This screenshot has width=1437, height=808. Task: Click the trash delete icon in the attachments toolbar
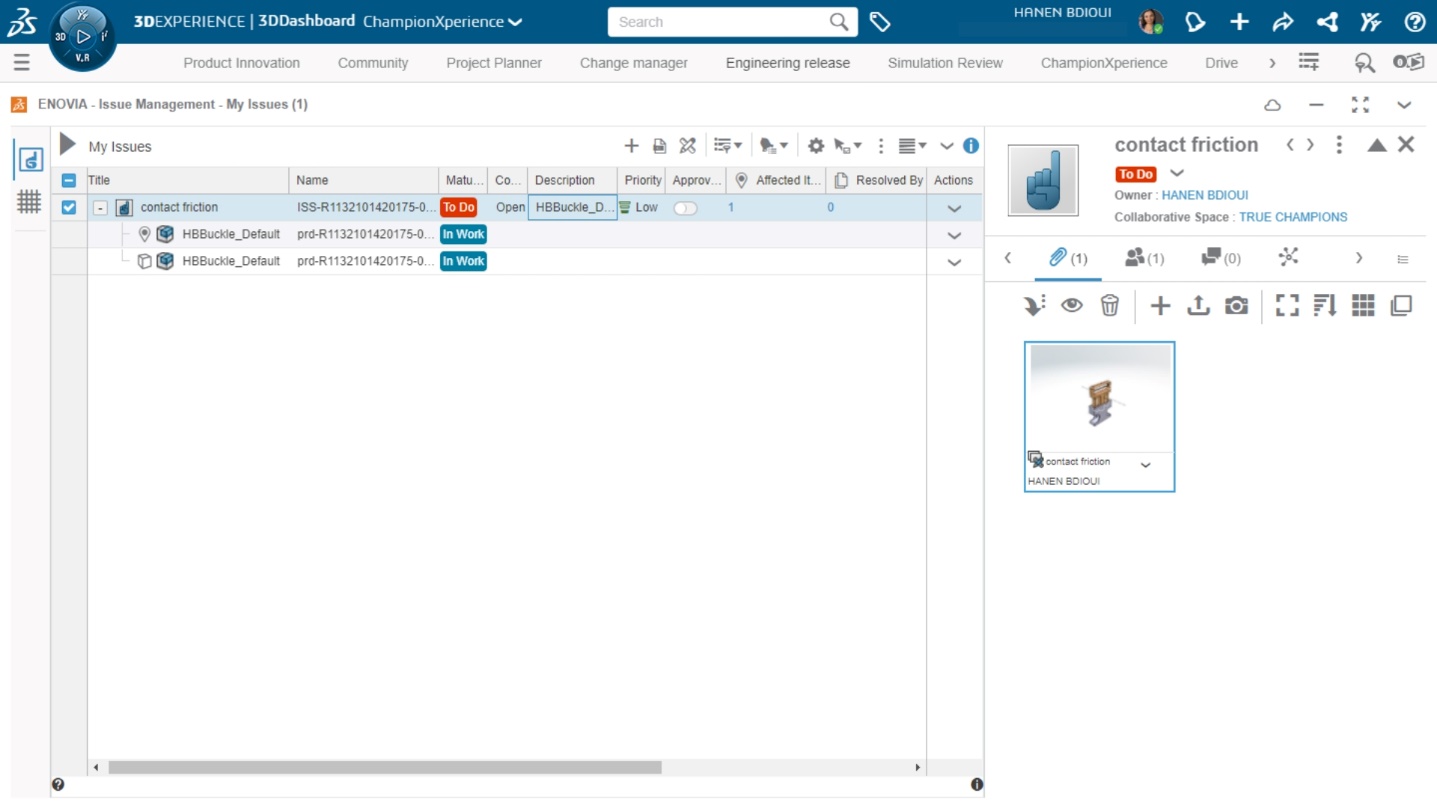(1110, 305)
